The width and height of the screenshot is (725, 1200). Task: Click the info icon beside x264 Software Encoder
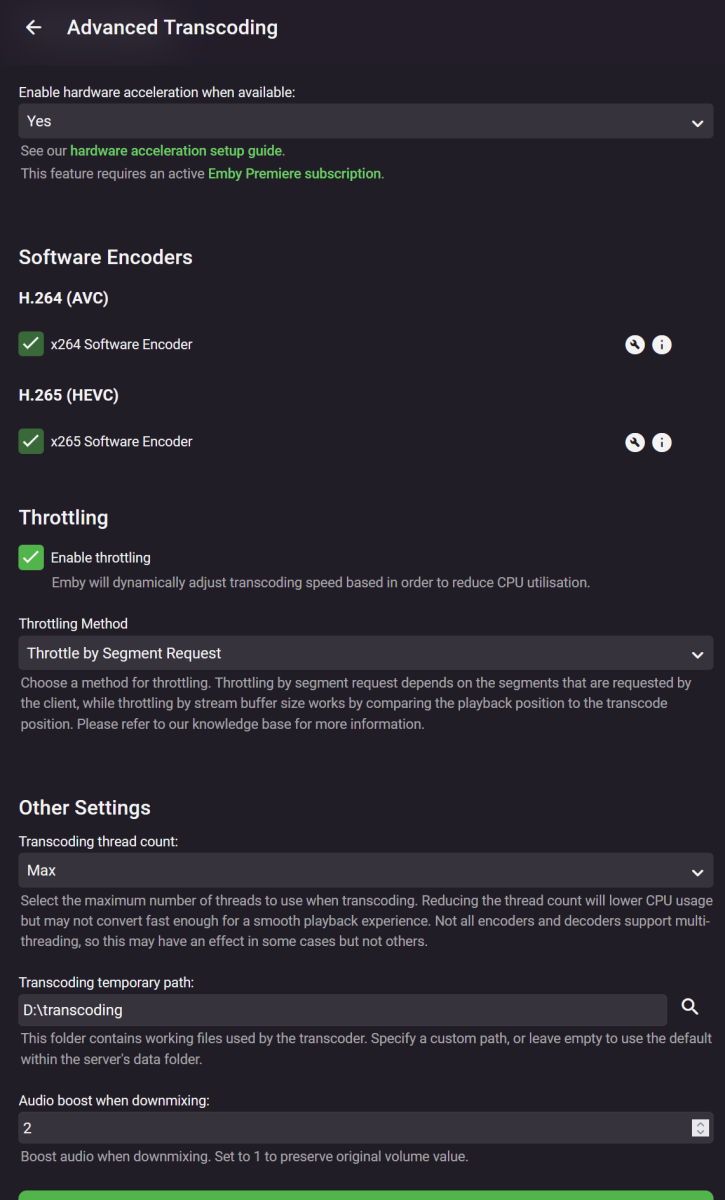(661, 344)
